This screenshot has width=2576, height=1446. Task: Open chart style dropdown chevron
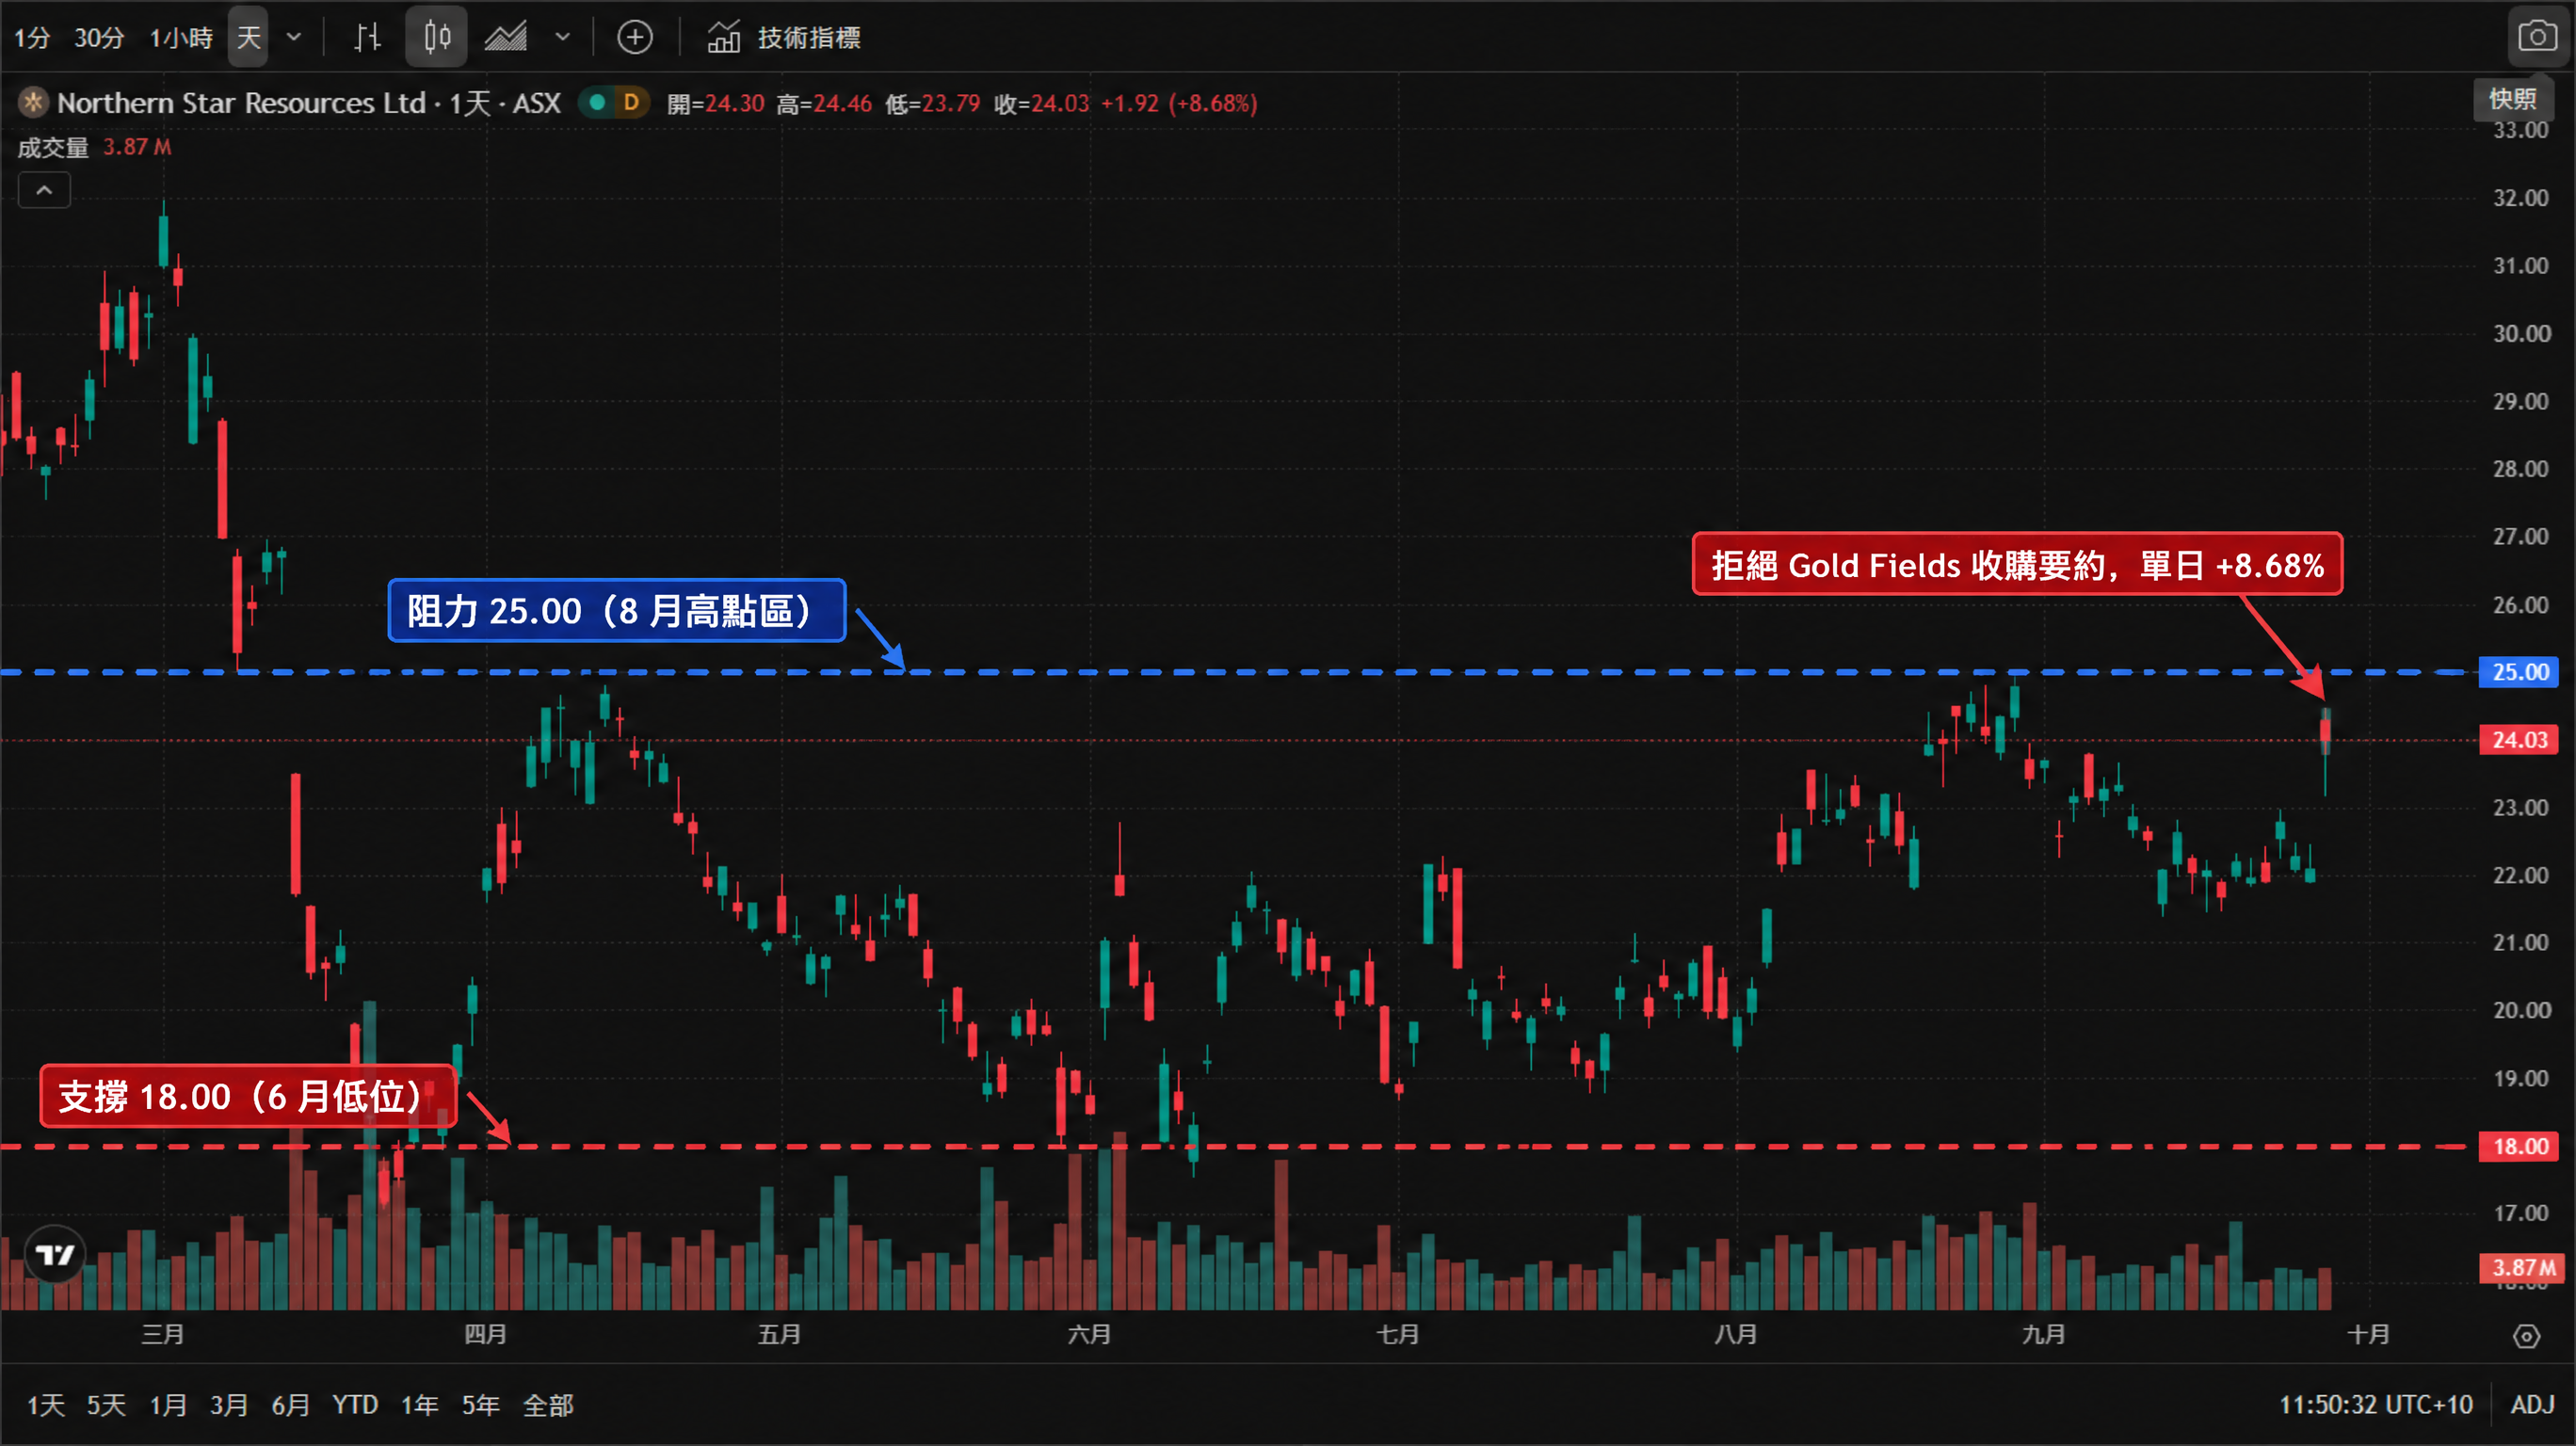click(562, 38)
